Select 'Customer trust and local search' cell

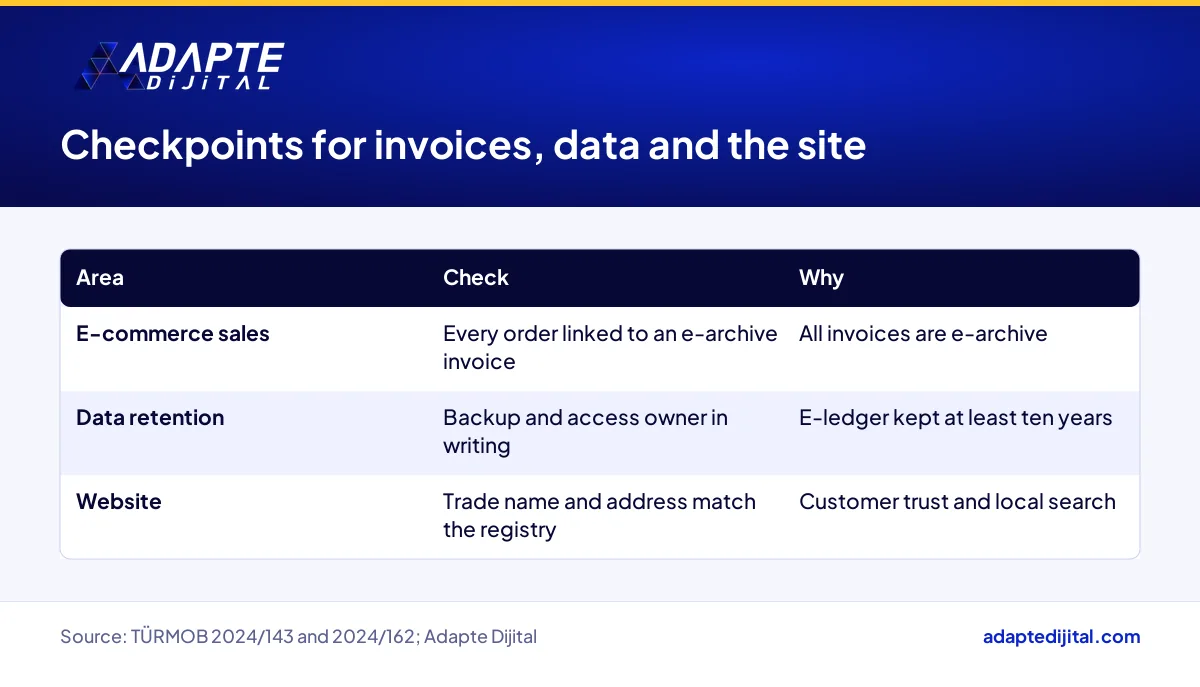pos(957,502)
